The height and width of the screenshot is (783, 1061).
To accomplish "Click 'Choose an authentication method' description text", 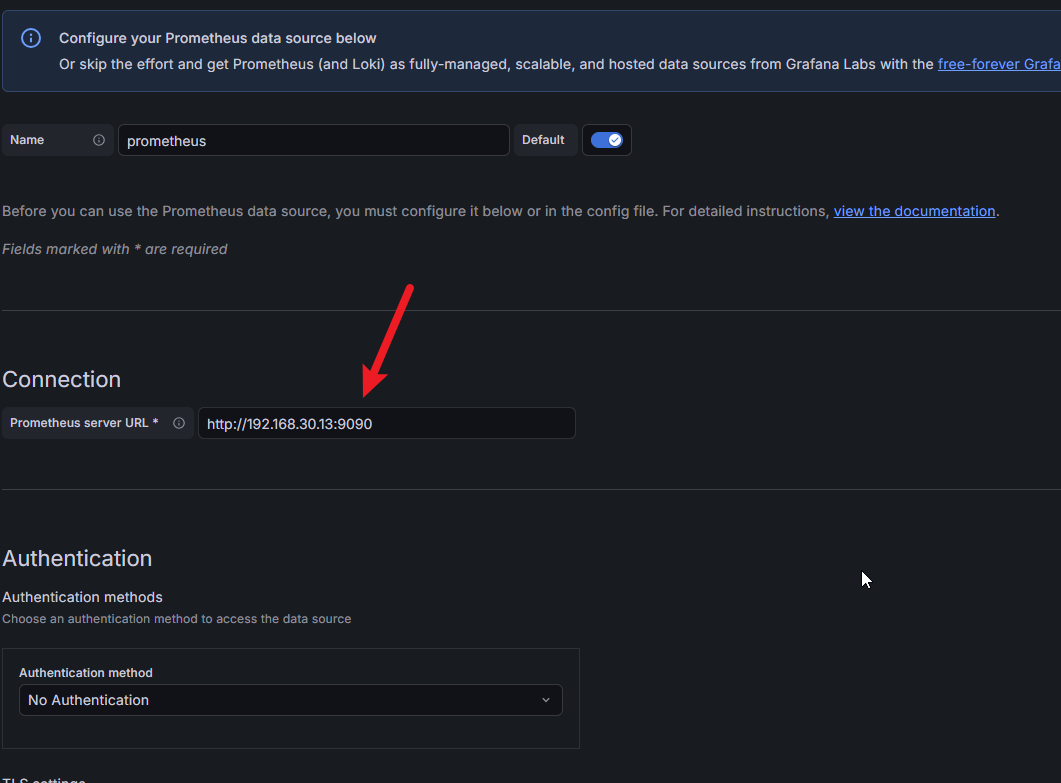I will point(177,619).
